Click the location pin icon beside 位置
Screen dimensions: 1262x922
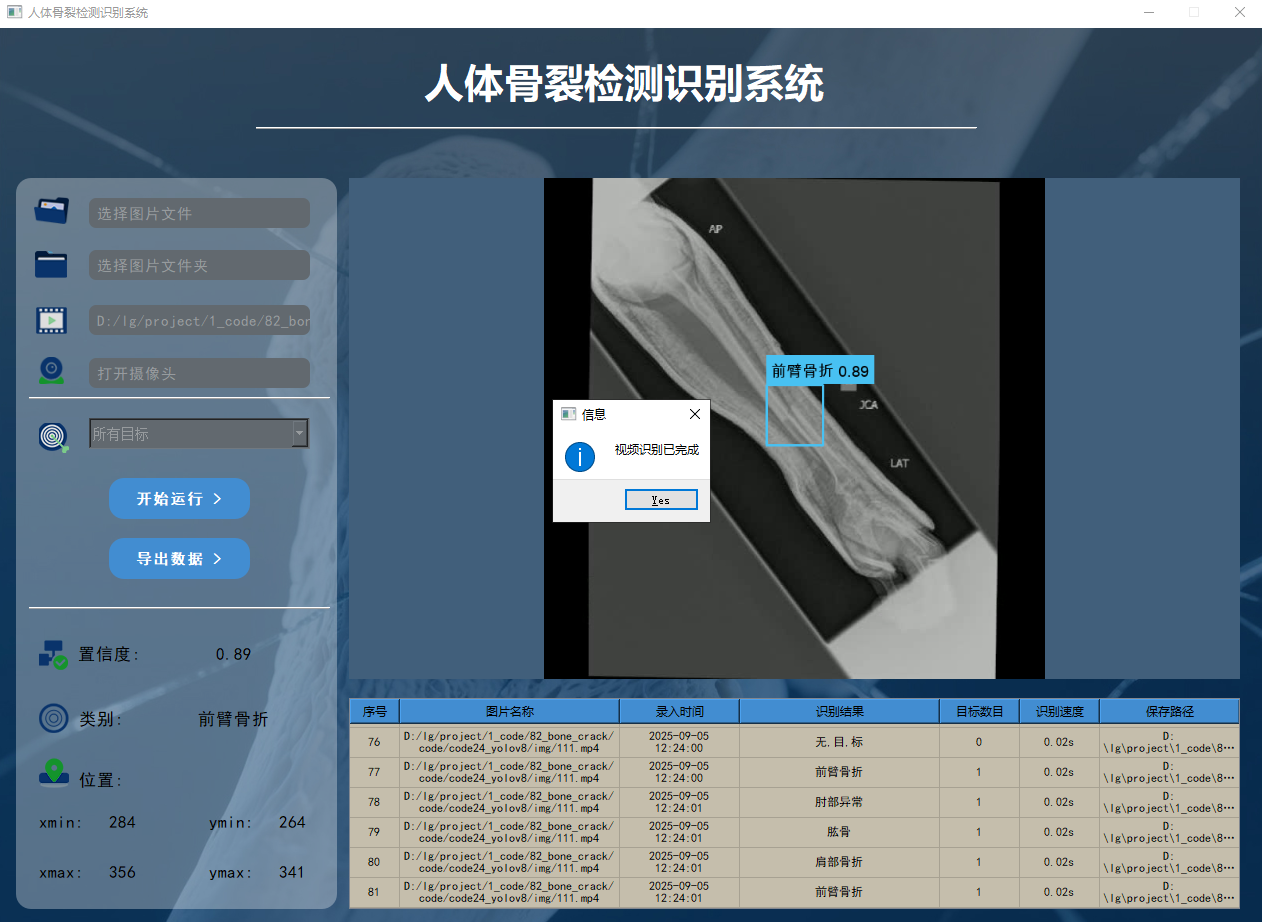(x=53, y=775)
